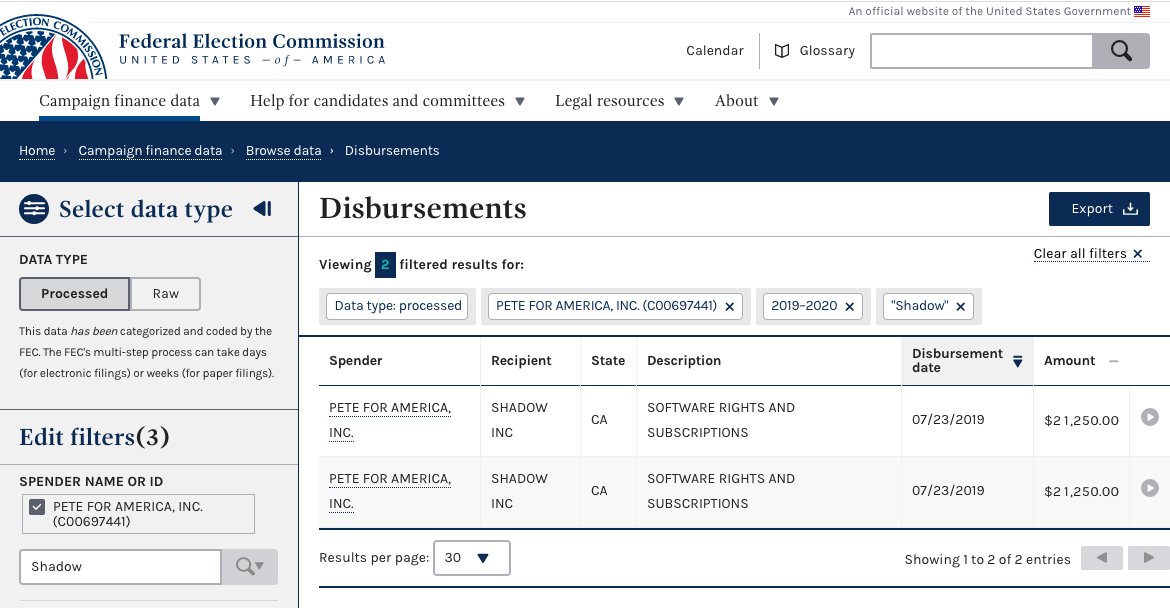Viewport: 1170px width, 608px height.
Task: Click the spender name search field
Action: click(x=120, y=567)
